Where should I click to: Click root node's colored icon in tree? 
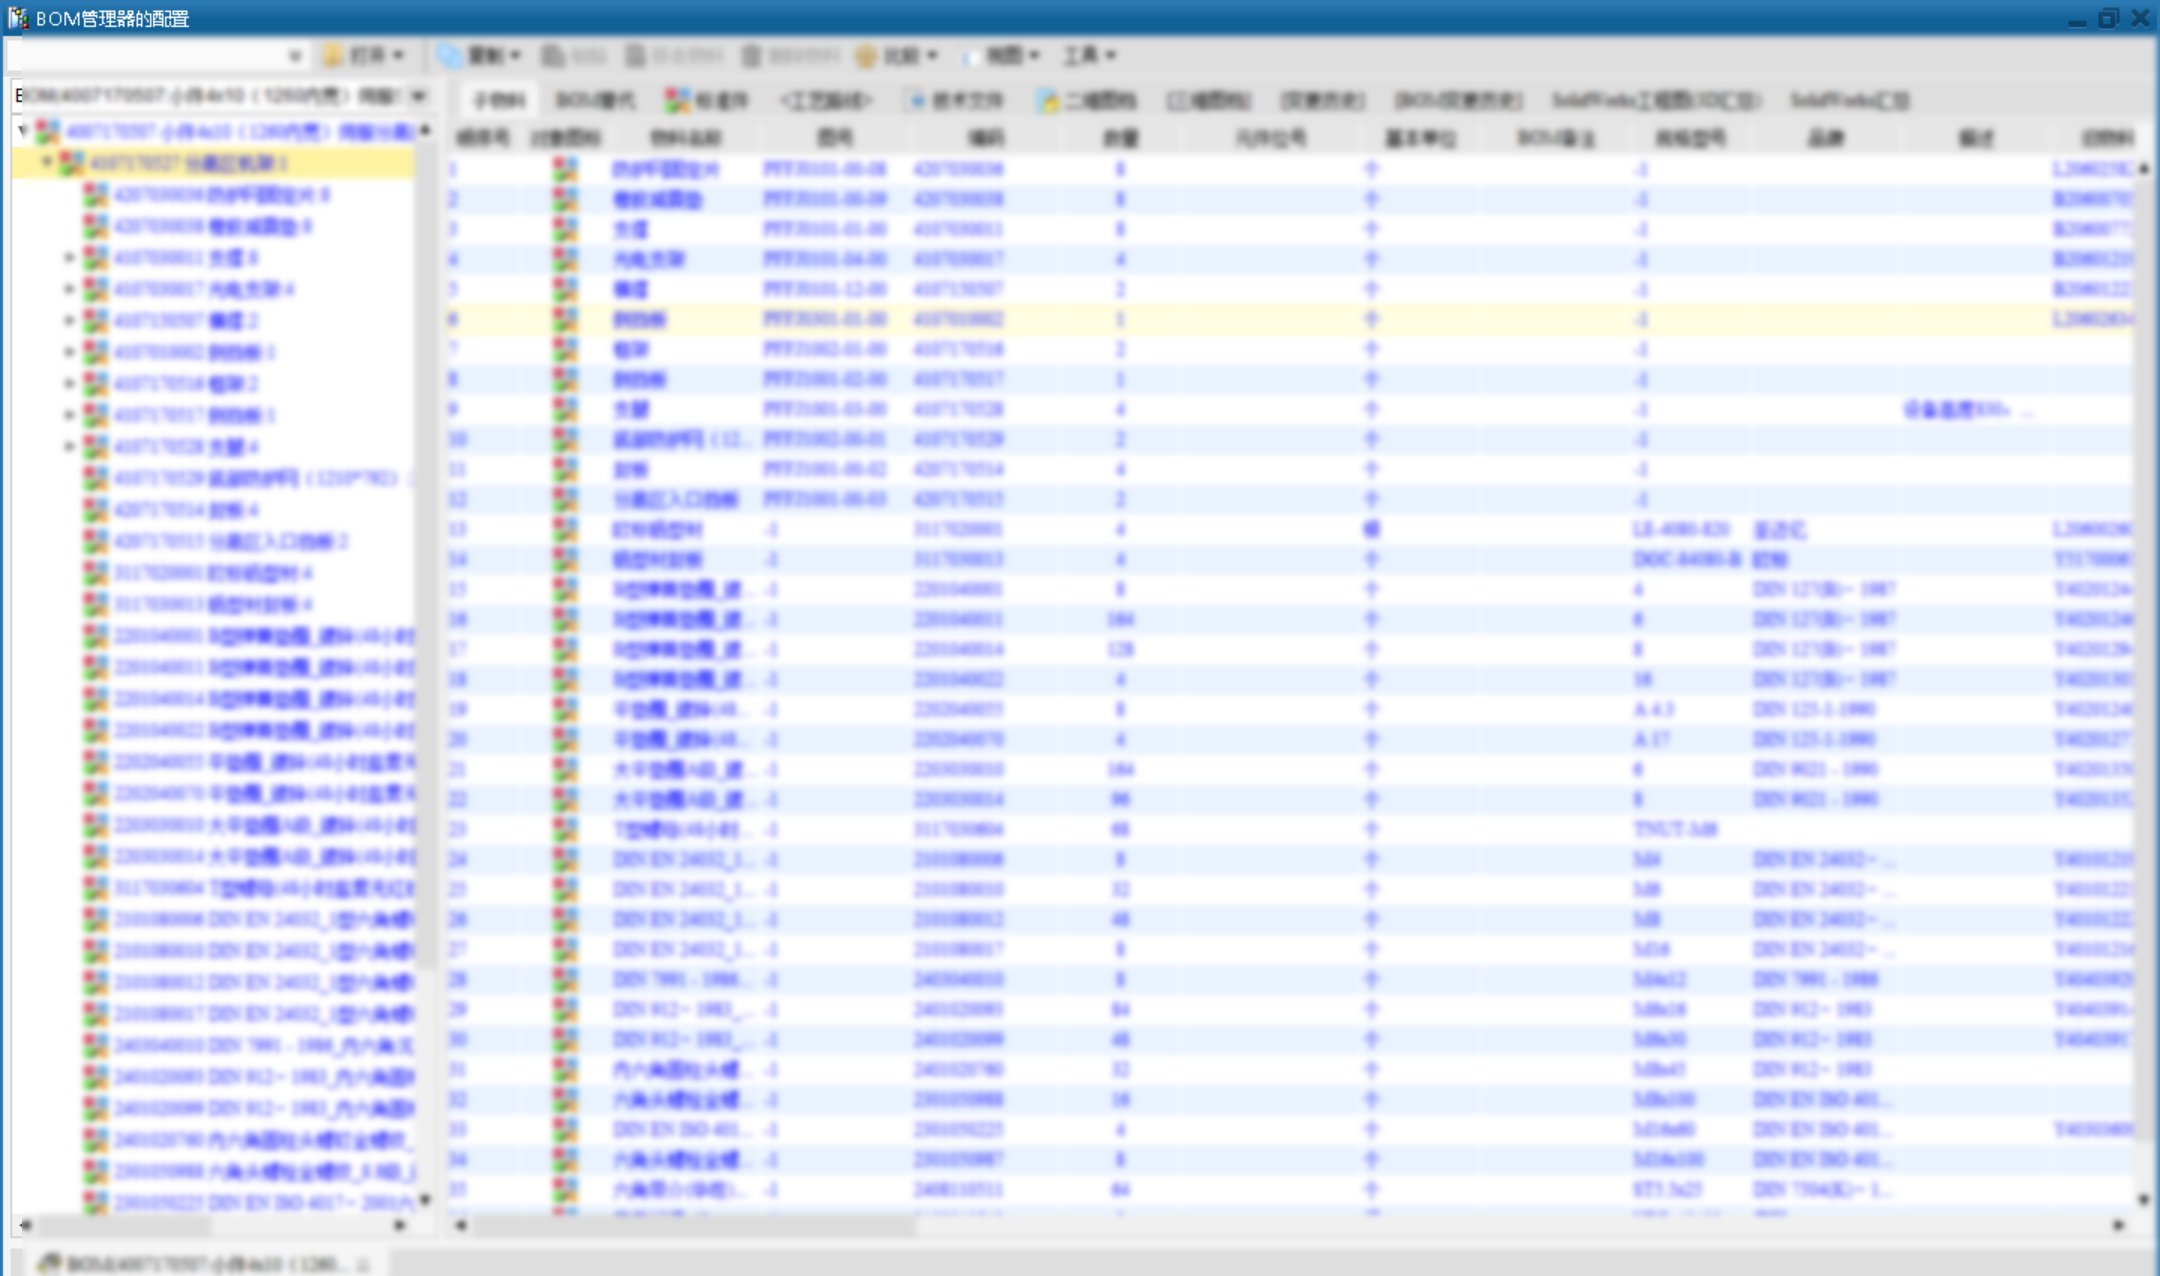(x=47, y=131)
